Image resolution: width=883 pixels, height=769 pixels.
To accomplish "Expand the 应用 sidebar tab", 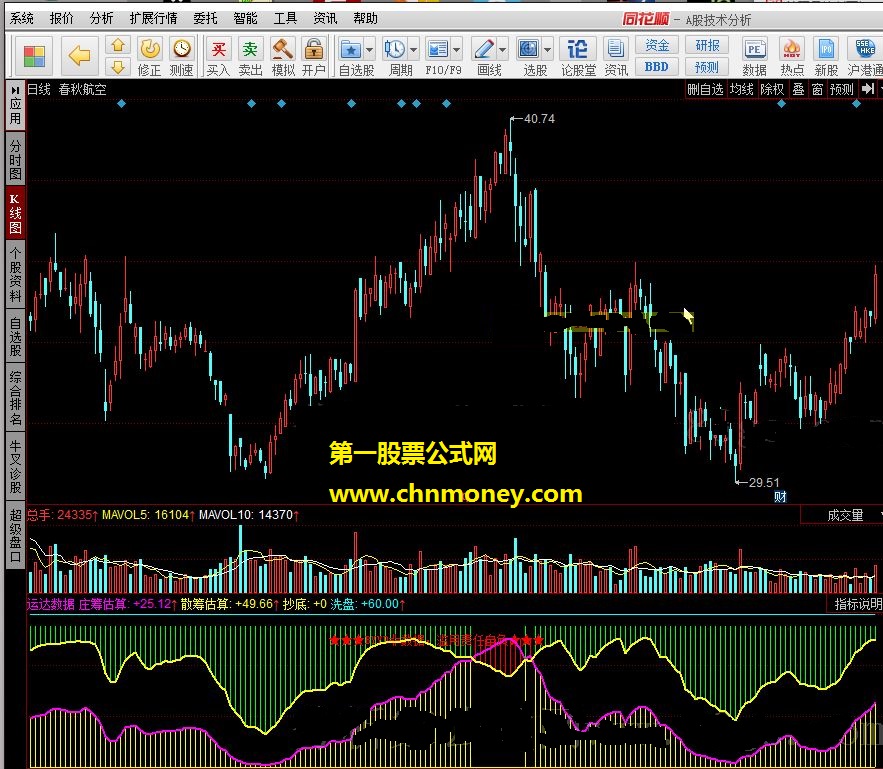I will pyautogui.click(x=15, y=105).
